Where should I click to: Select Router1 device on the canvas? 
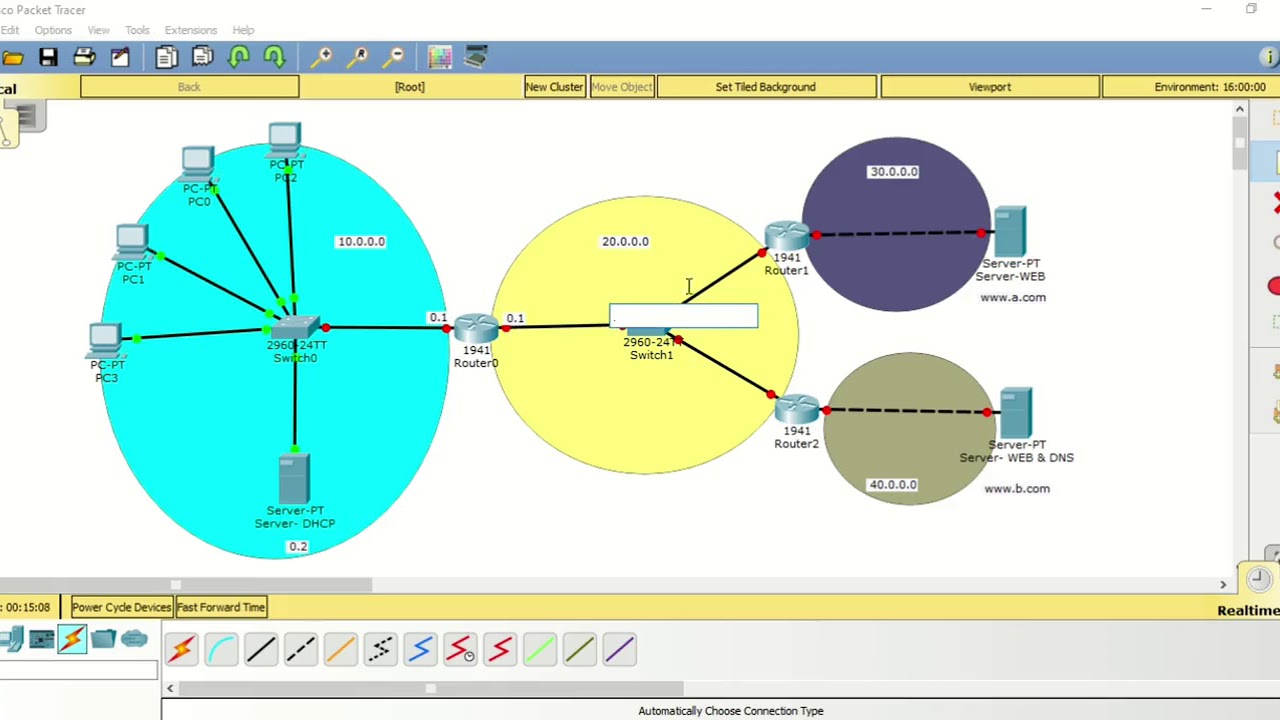tap(787, 237)
